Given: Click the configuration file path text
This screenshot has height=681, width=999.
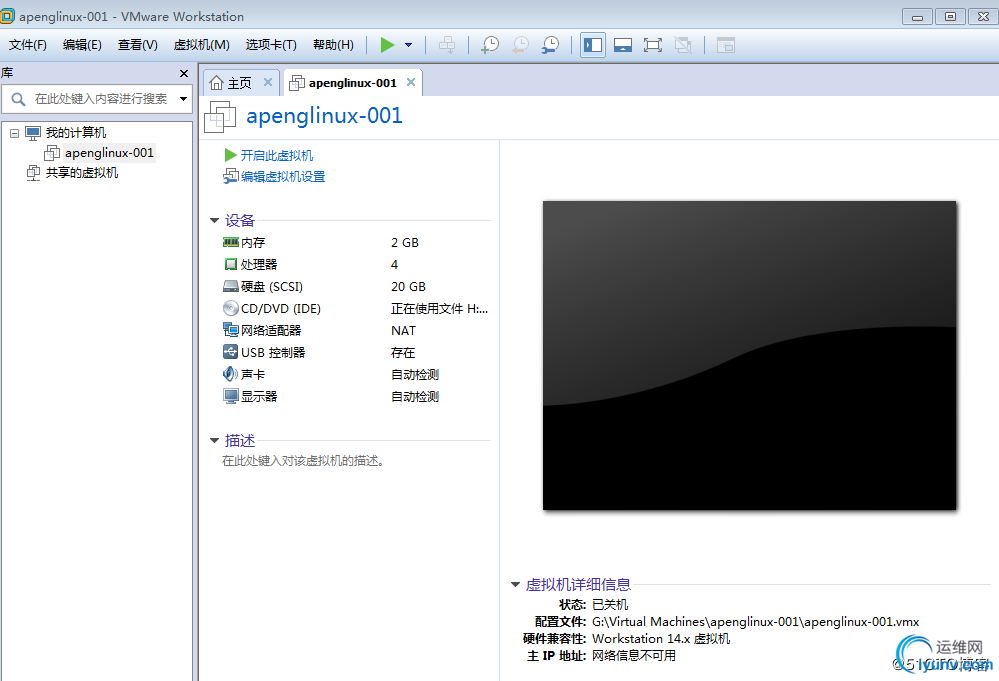Looking at the screenshot, I should click(756, 622).
